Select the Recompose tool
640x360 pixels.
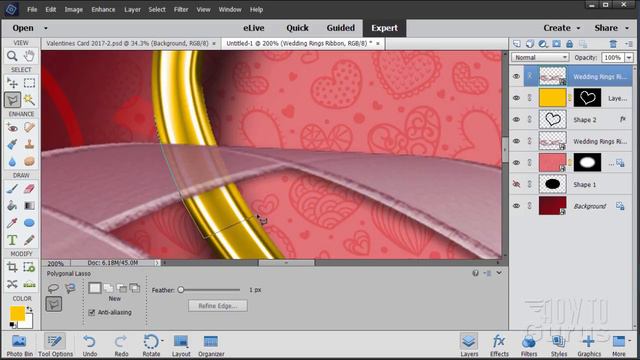29,267
